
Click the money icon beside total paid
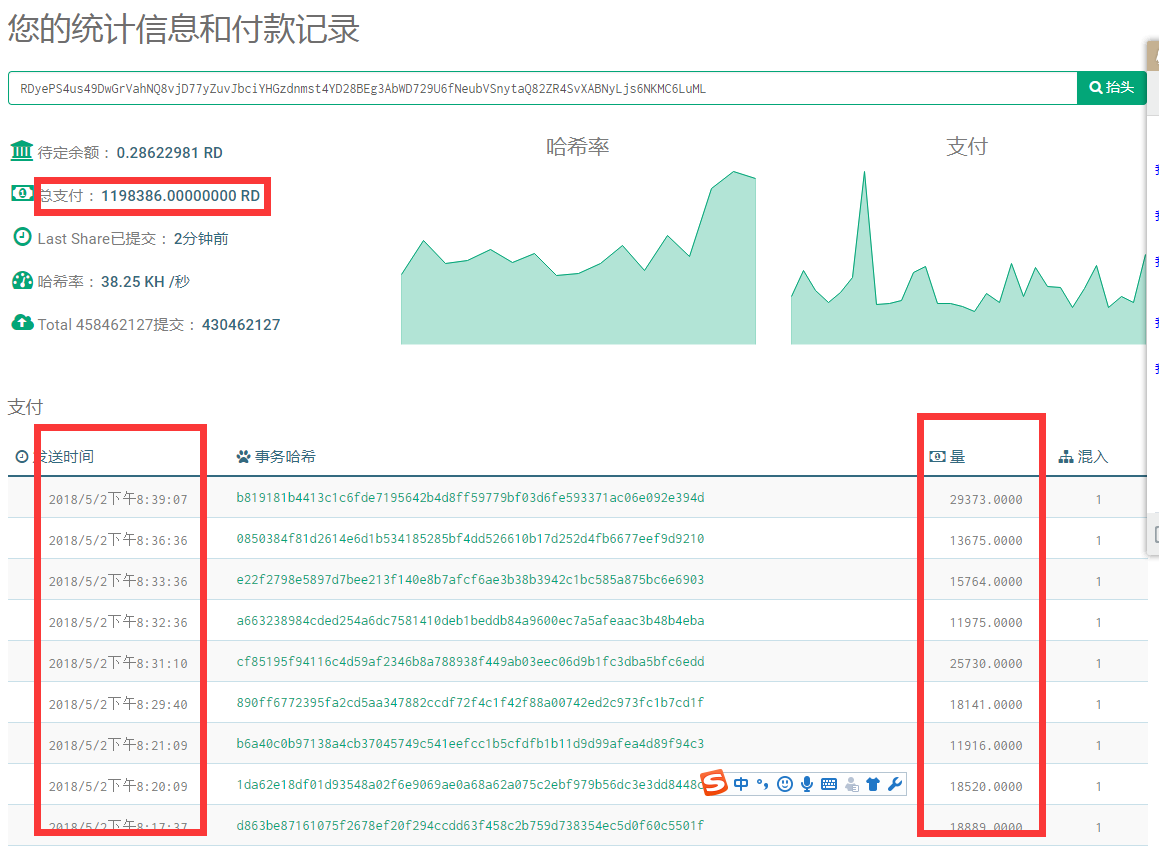click(x=21, y=194)
